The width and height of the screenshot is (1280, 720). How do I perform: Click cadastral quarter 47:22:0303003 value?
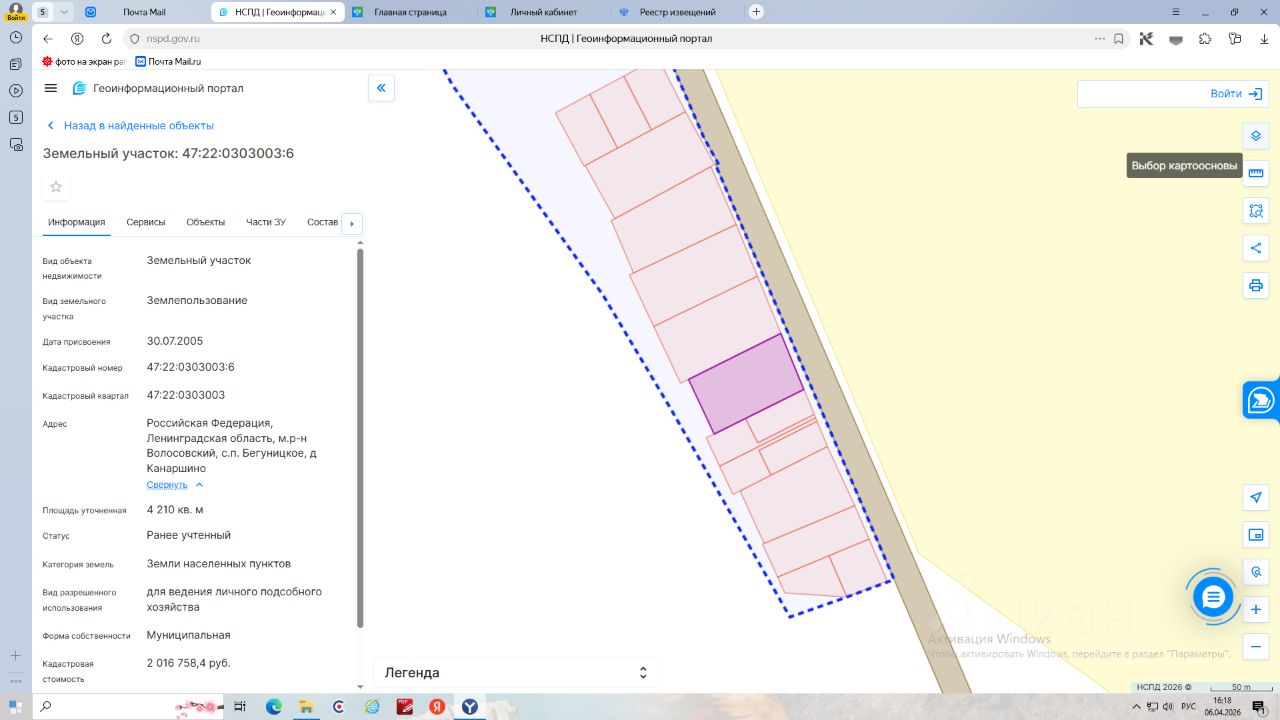[x=186, y=395]
